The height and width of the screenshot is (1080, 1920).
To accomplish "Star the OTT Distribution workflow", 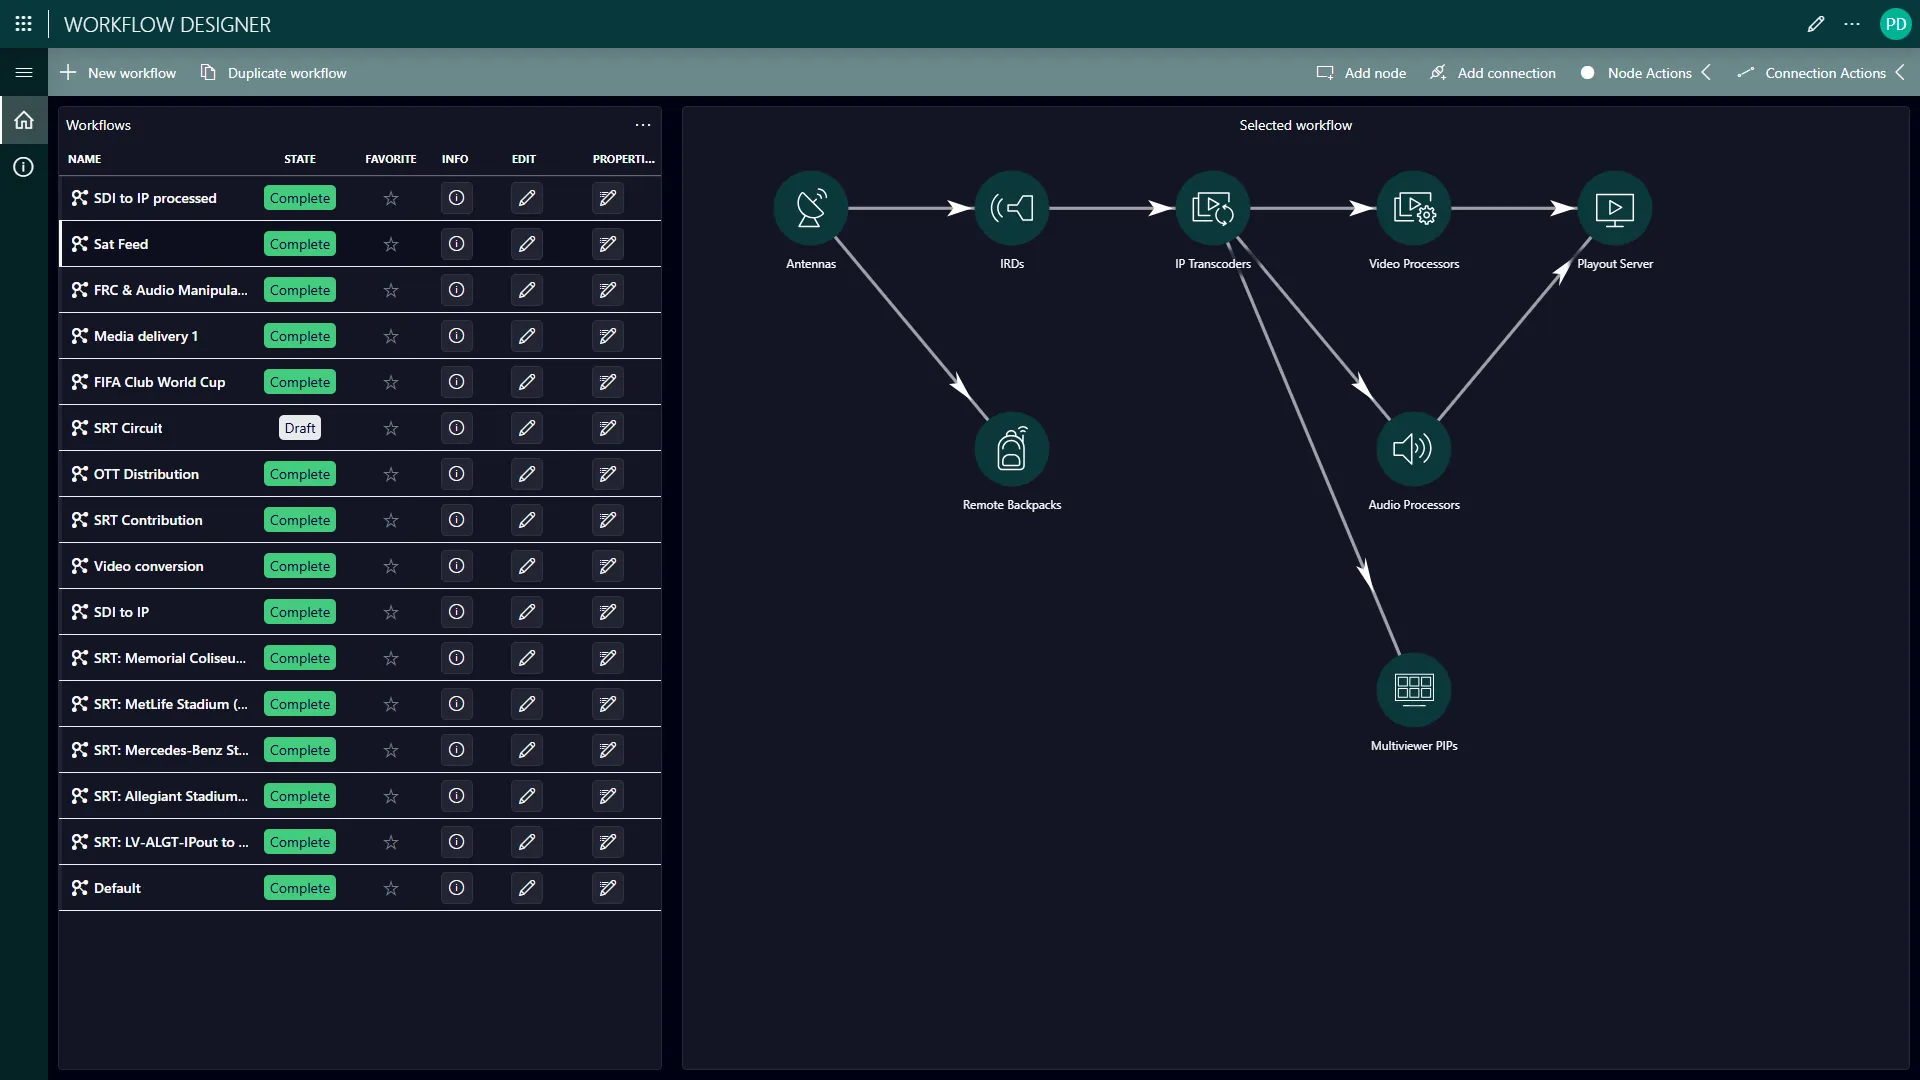I will point(391,474).
